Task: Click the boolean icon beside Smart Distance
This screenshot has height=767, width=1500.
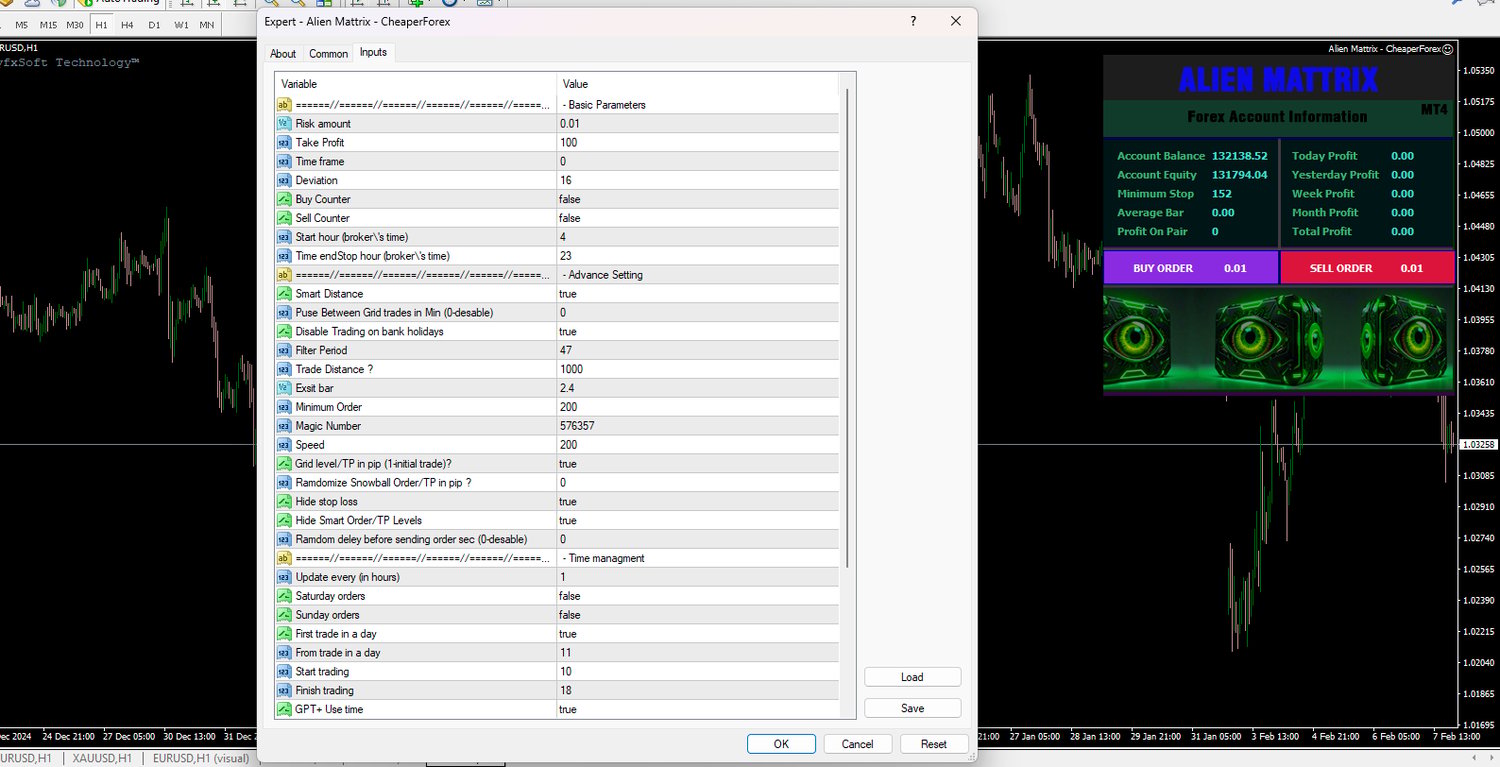Action: click(284, 294)
